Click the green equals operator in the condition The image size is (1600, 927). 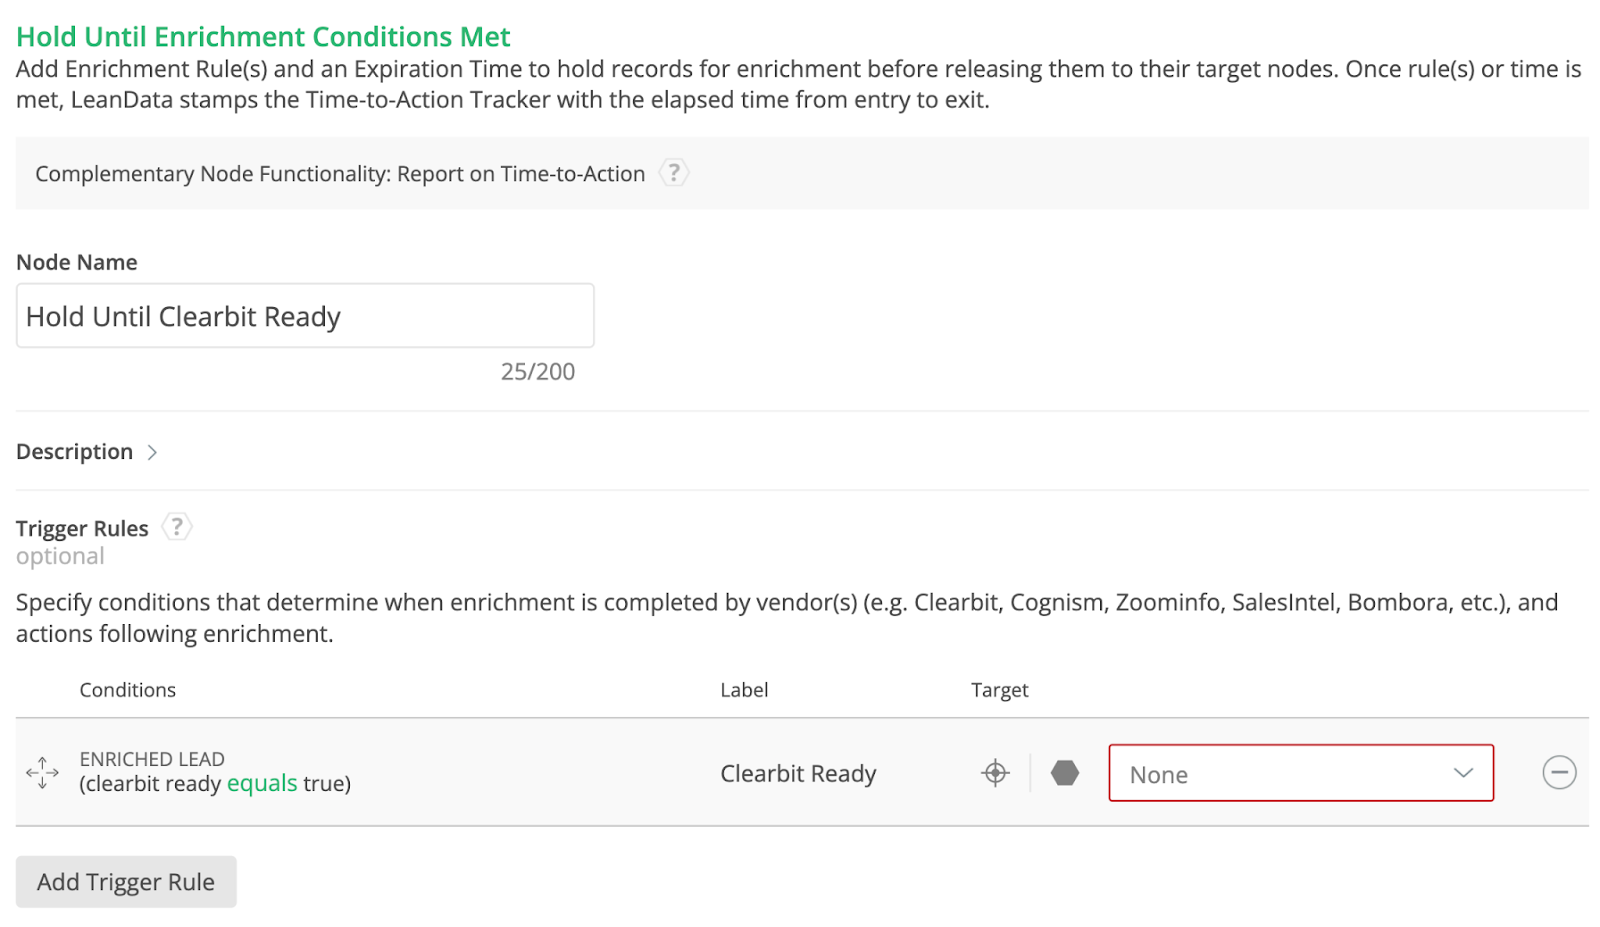[262, 783]
